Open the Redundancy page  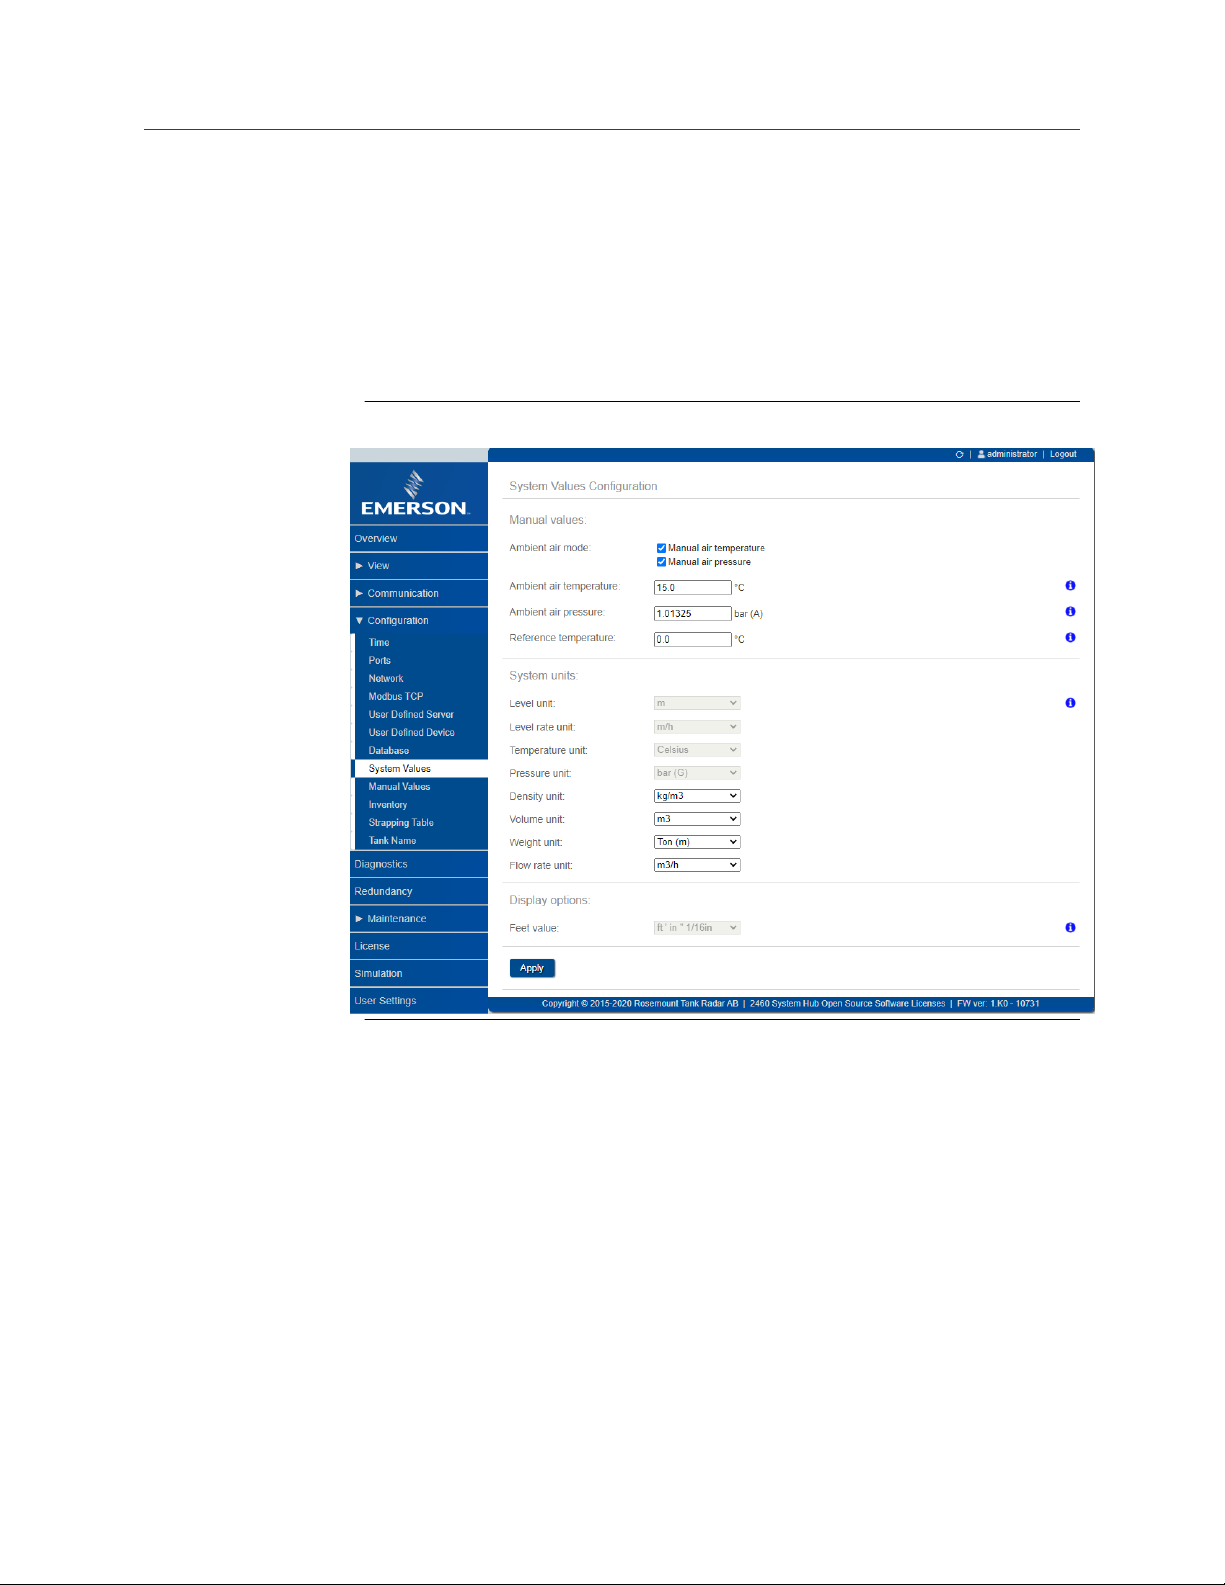pyautogui.click(x=419, y=891)
